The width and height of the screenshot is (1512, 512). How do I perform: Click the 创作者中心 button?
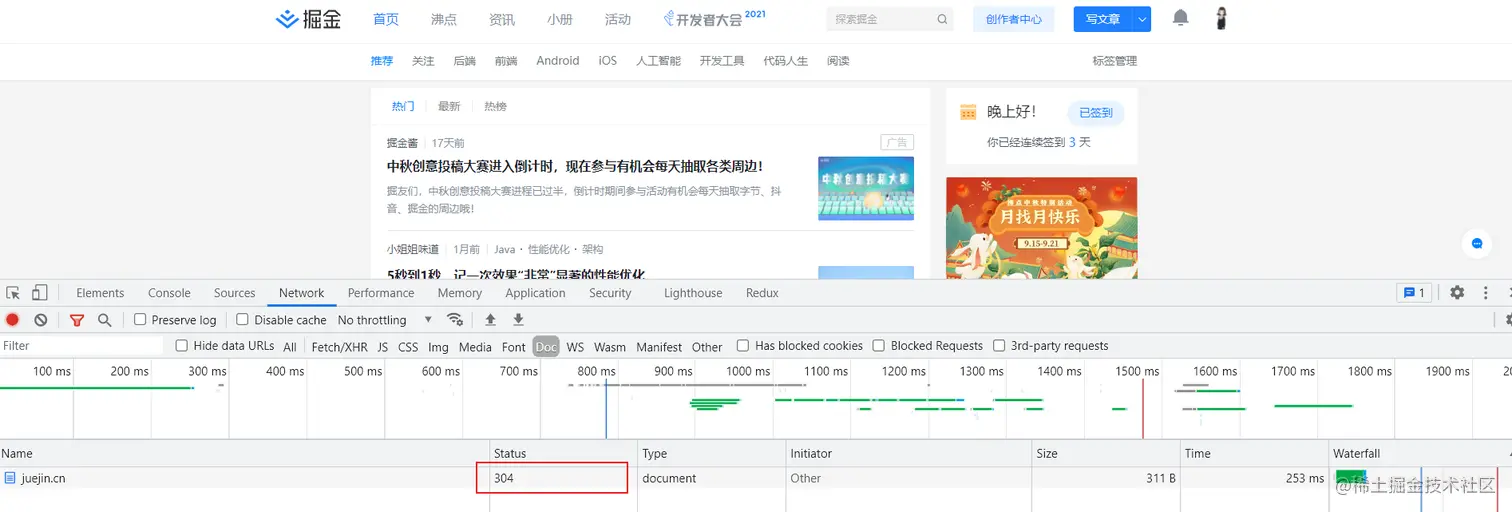1013,19
